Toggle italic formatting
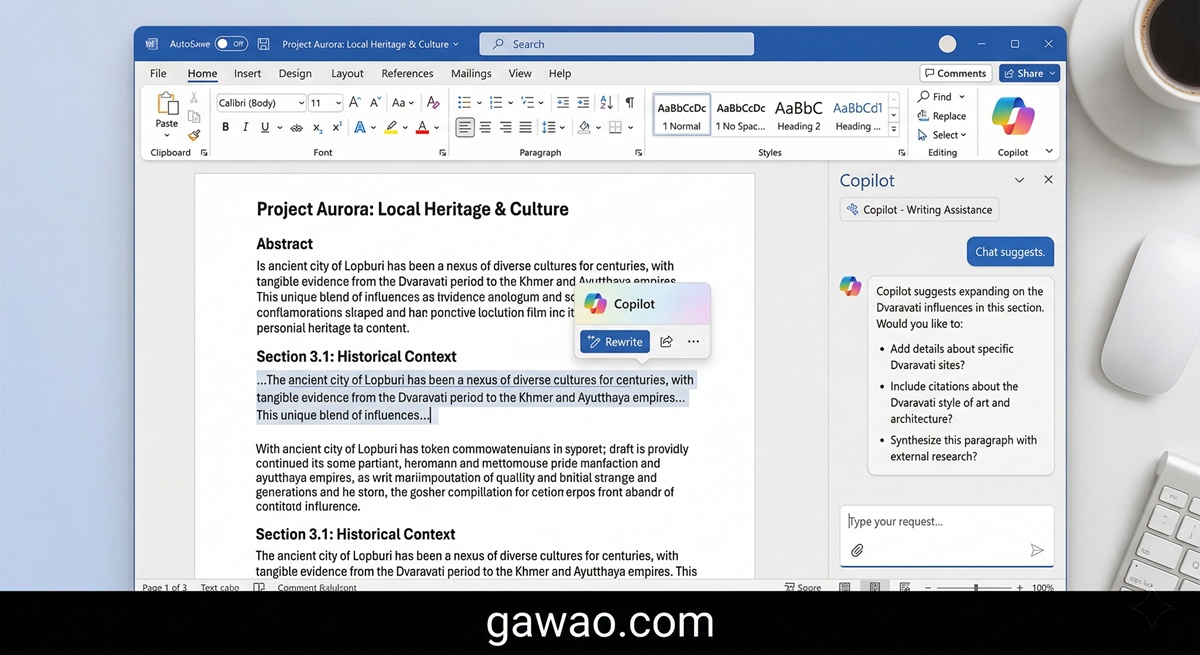 coord(245,127)
